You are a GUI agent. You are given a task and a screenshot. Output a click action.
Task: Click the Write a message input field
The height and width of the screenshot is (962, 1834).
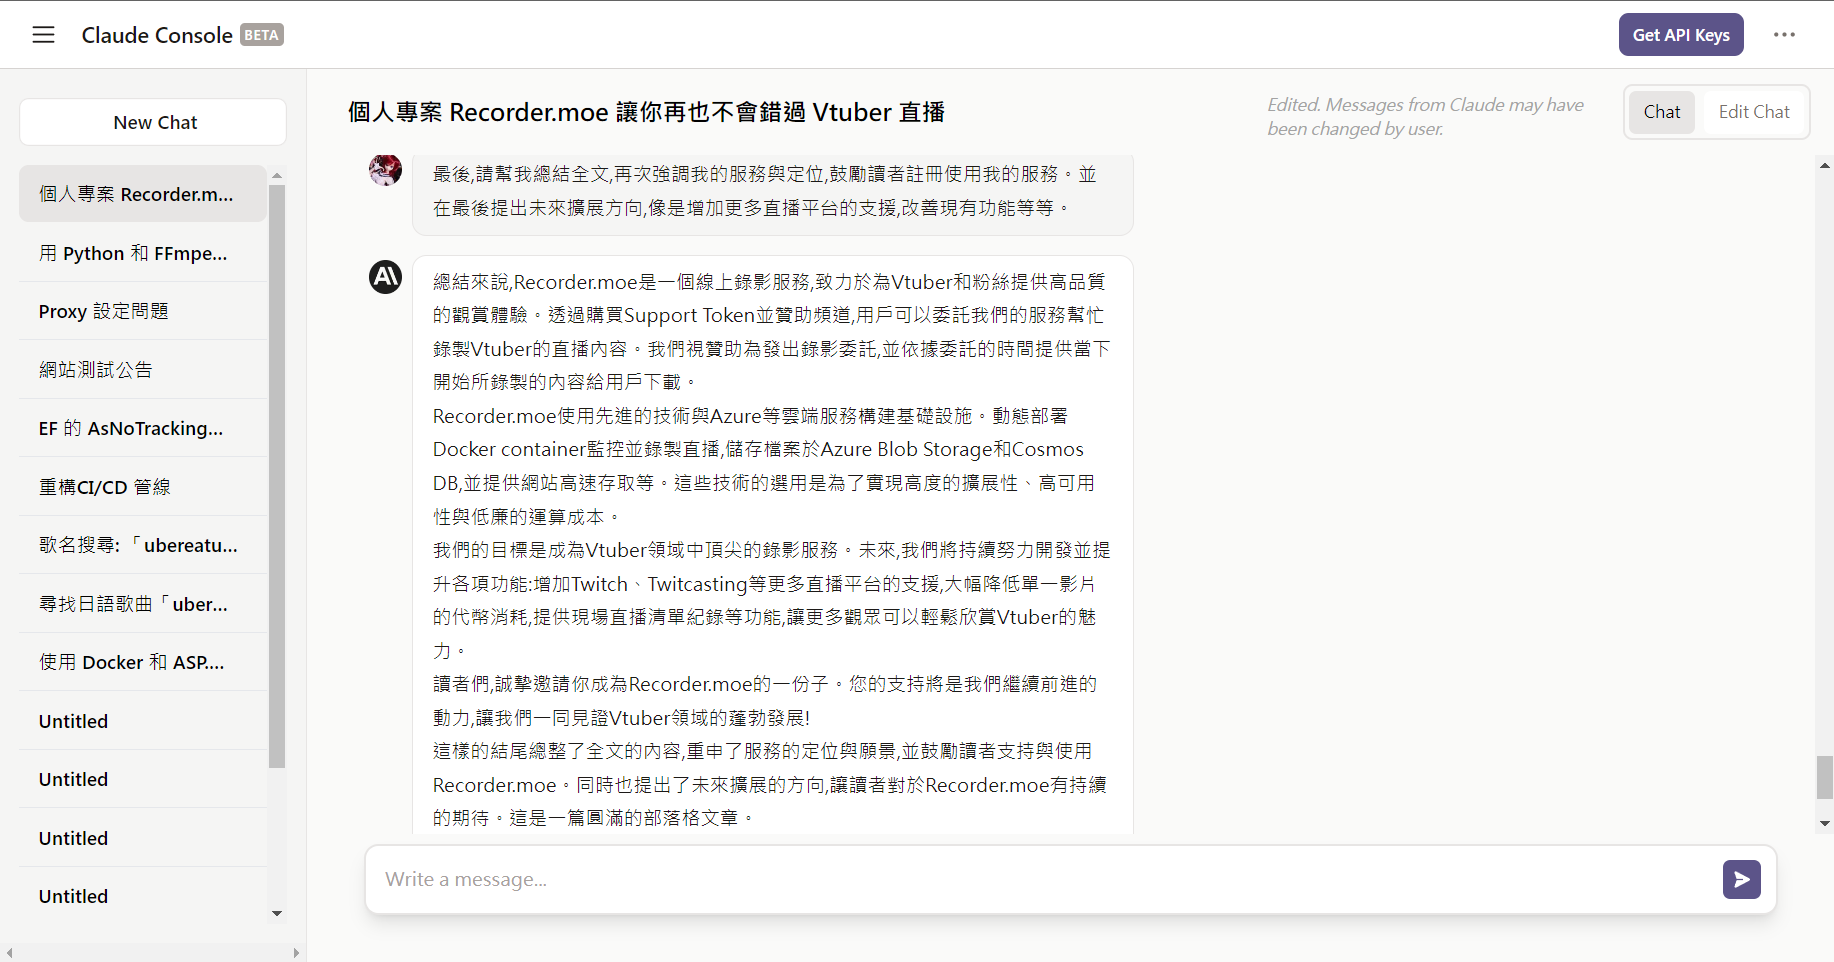click(x=1040, y=879)
